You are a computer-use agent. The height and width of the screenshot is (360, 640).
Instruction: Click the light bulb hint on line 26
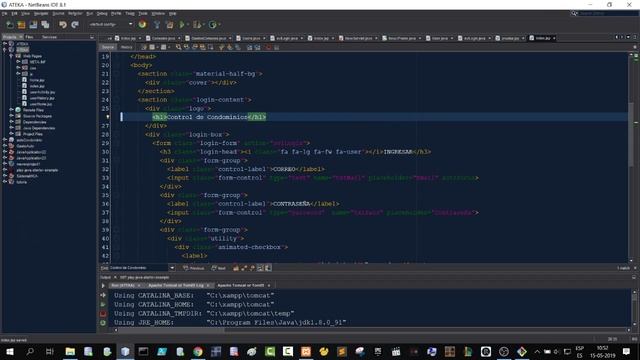(x=107, y=117)
